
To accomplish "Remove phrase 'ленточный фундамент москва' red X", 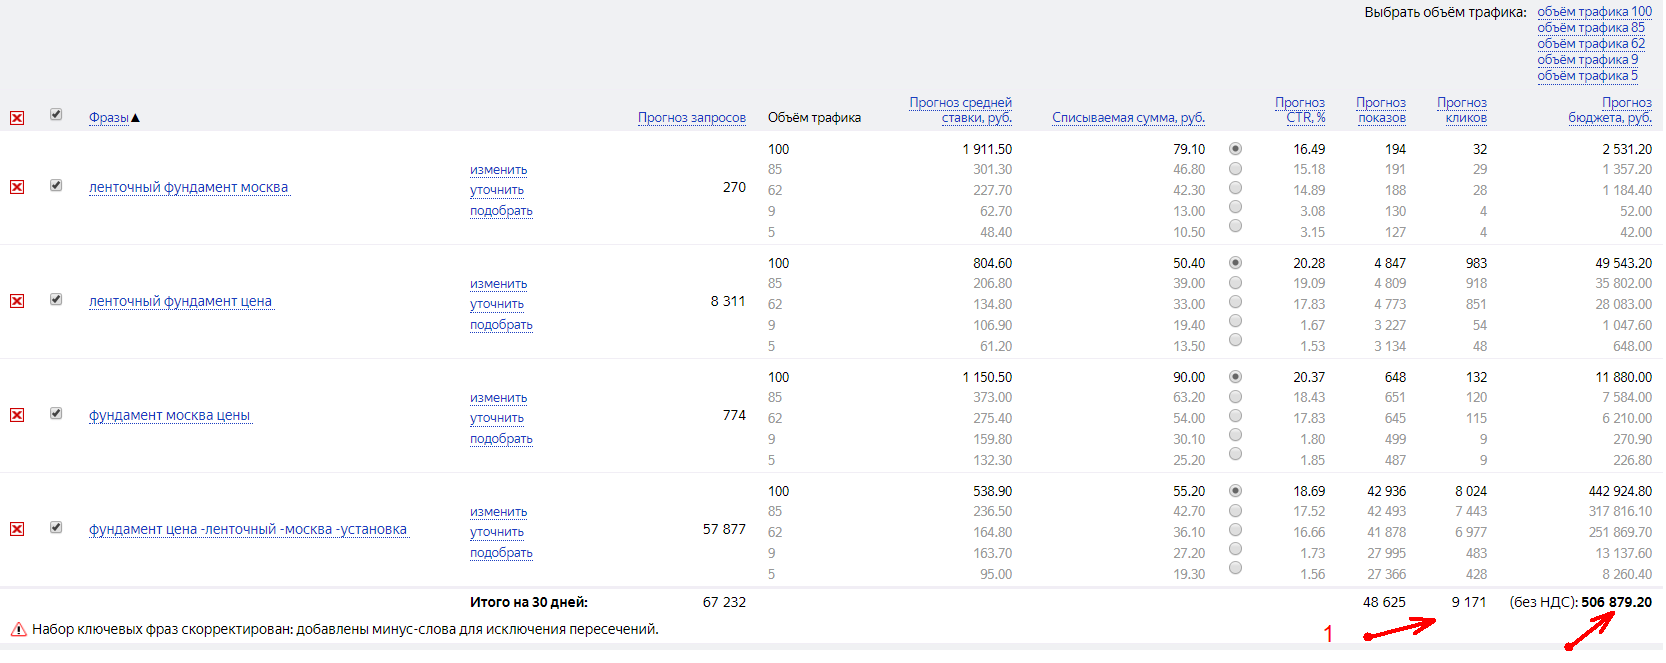I will (x=17, y=187).
